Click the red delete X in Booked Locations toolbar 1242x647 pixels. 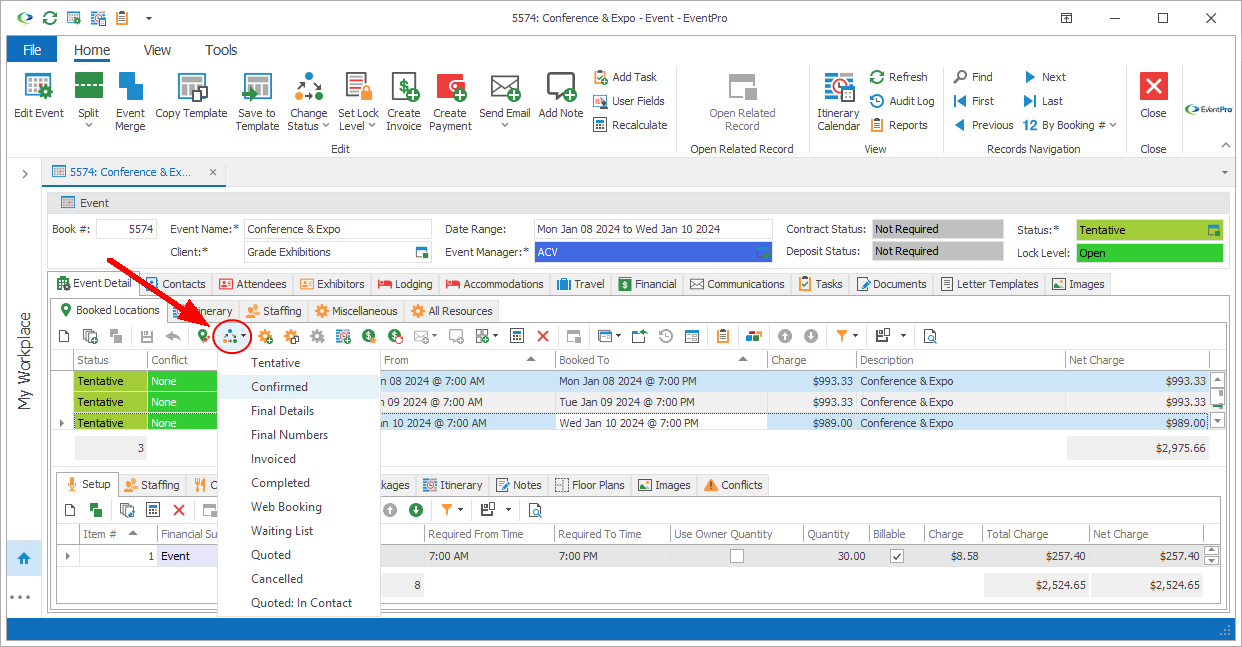point(543,336)
